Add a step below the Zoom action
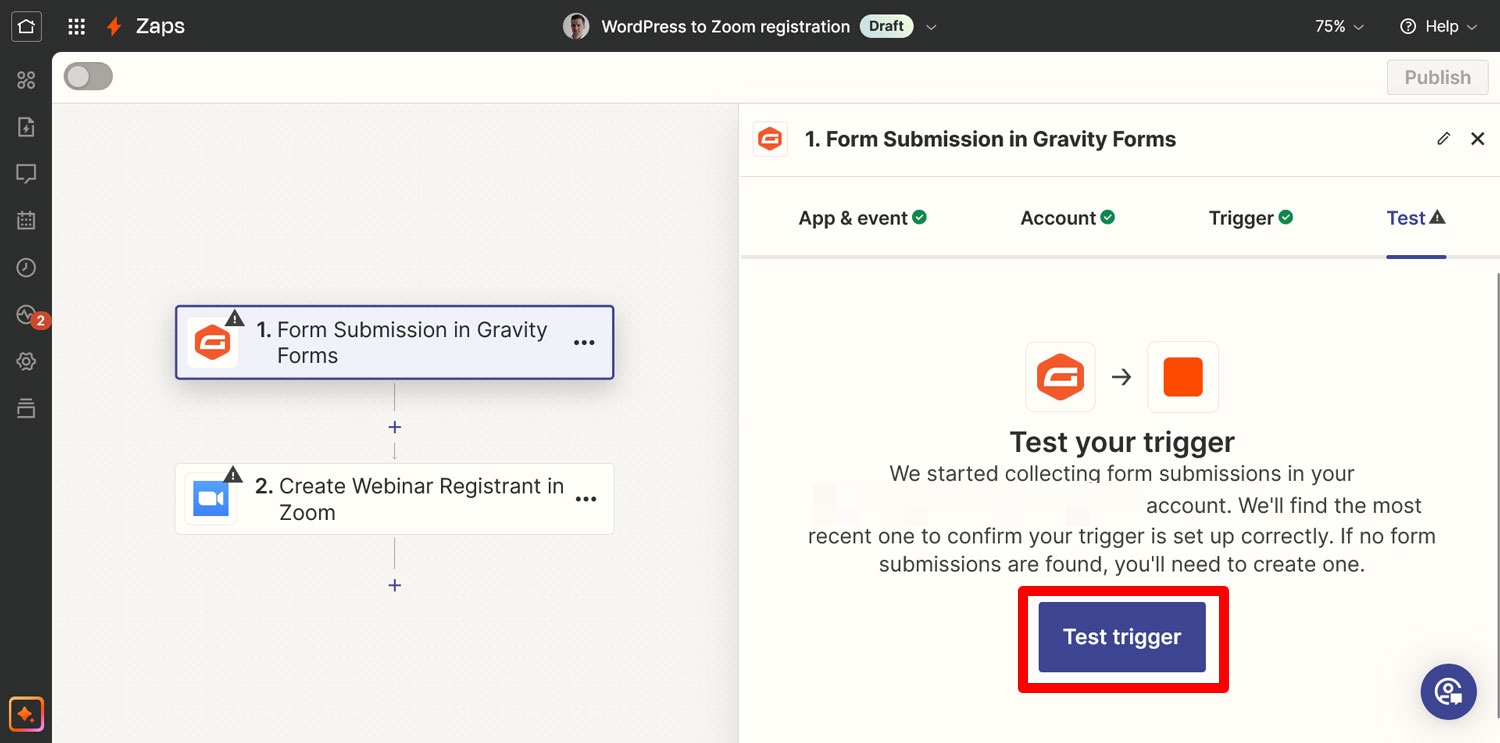The width and height of the screenshot is (1500, 743). coord(395,586)
